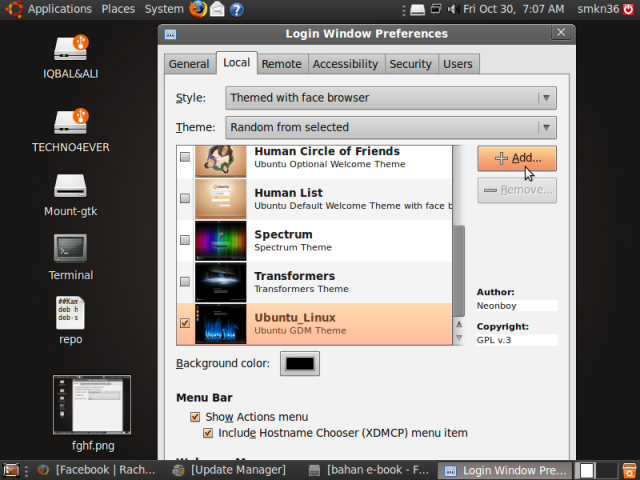
Task: Switch to bahan e-book taskbar window
Action: 369,470
